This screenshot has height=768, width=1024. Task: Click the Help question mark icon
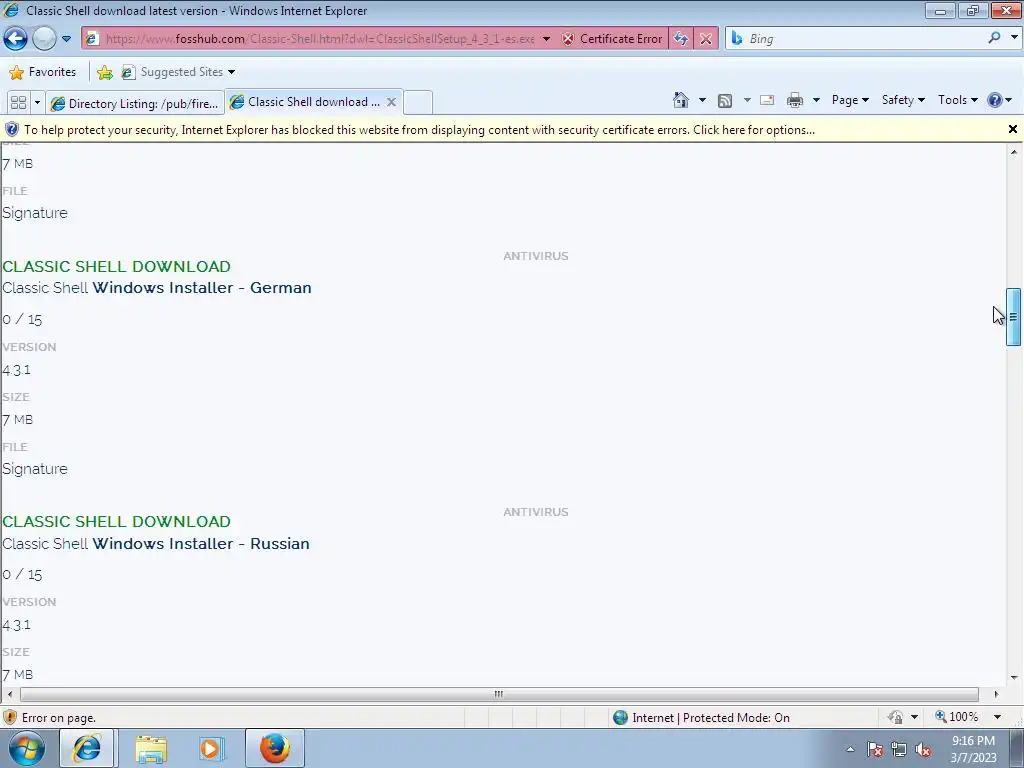(995, 100)
